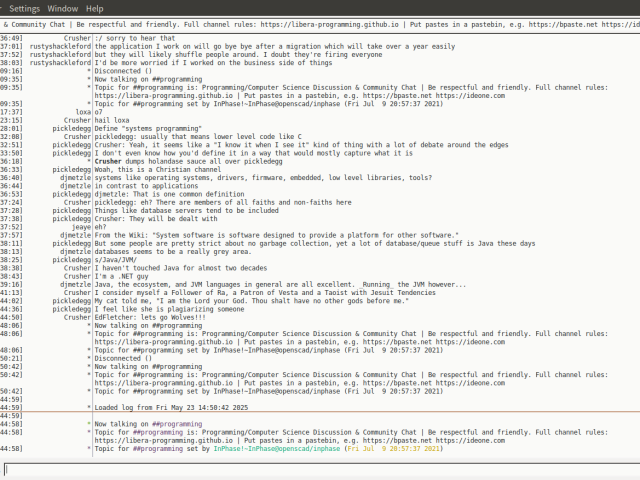Focus the message input box at bottom
The height and width of the screenshot is (480, 640).
(320, 469)
